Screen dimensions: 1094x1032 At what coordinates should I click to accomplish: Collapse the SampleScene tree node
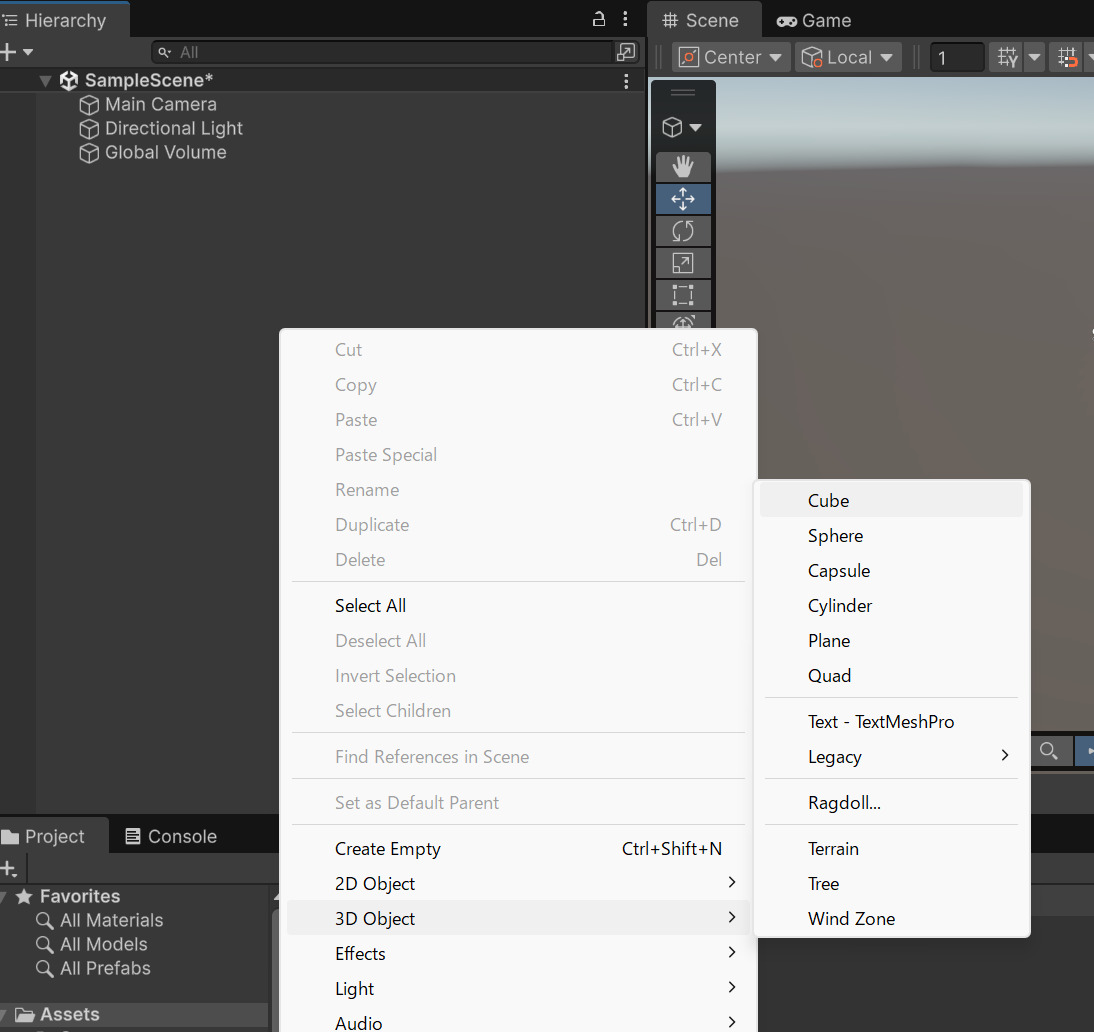pos(46,81)
